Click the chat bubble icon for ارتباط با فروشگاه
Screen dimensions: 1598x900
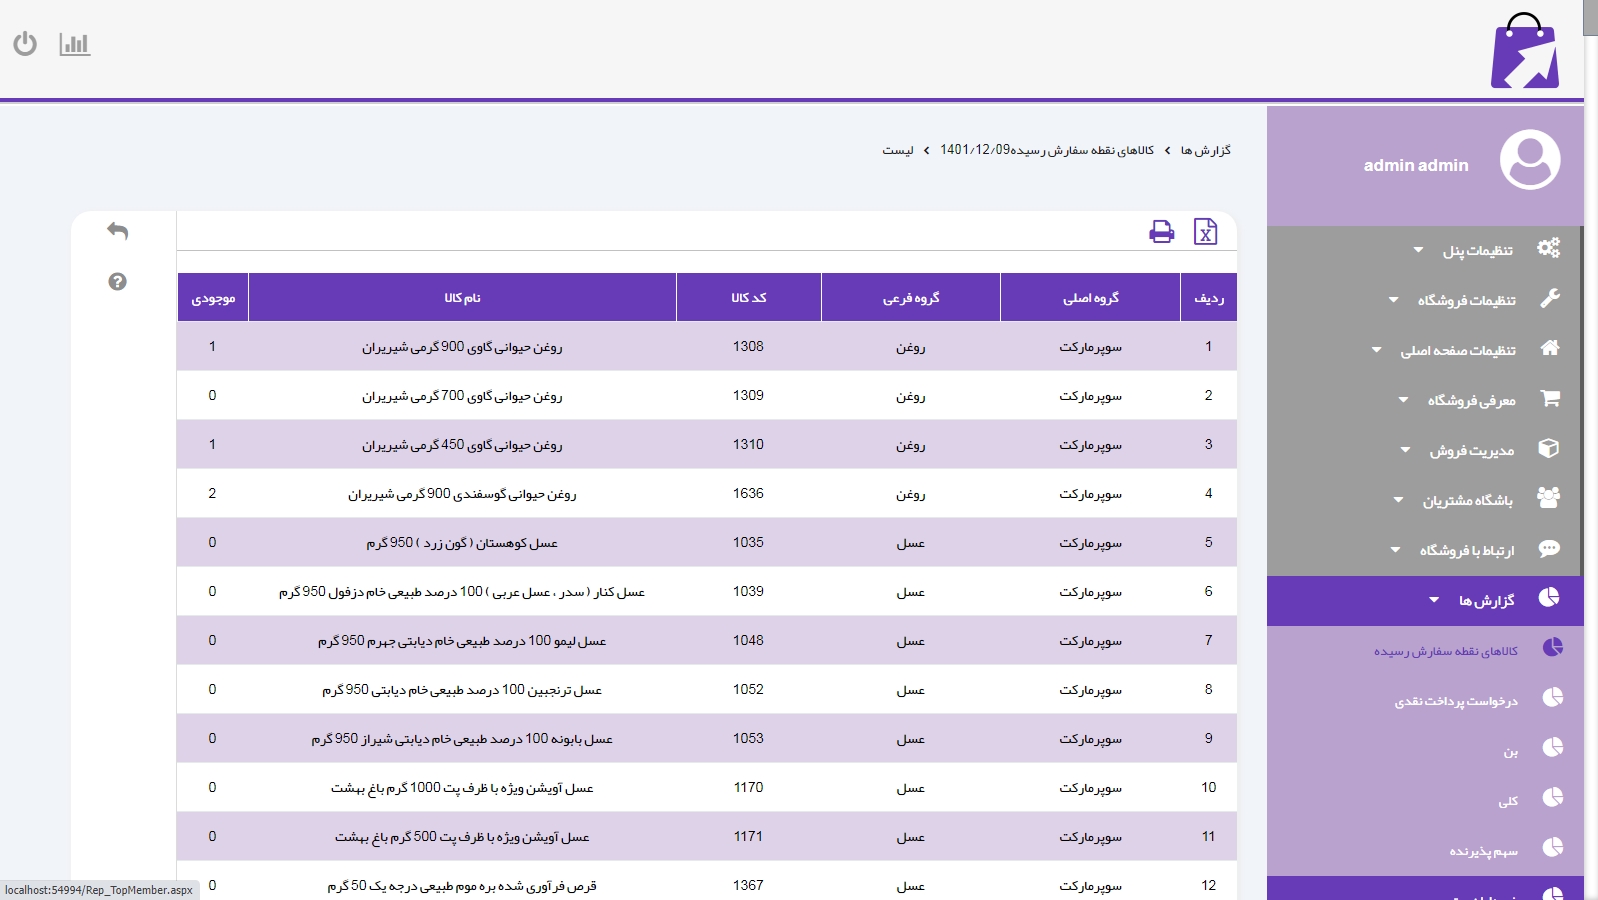1549,548
